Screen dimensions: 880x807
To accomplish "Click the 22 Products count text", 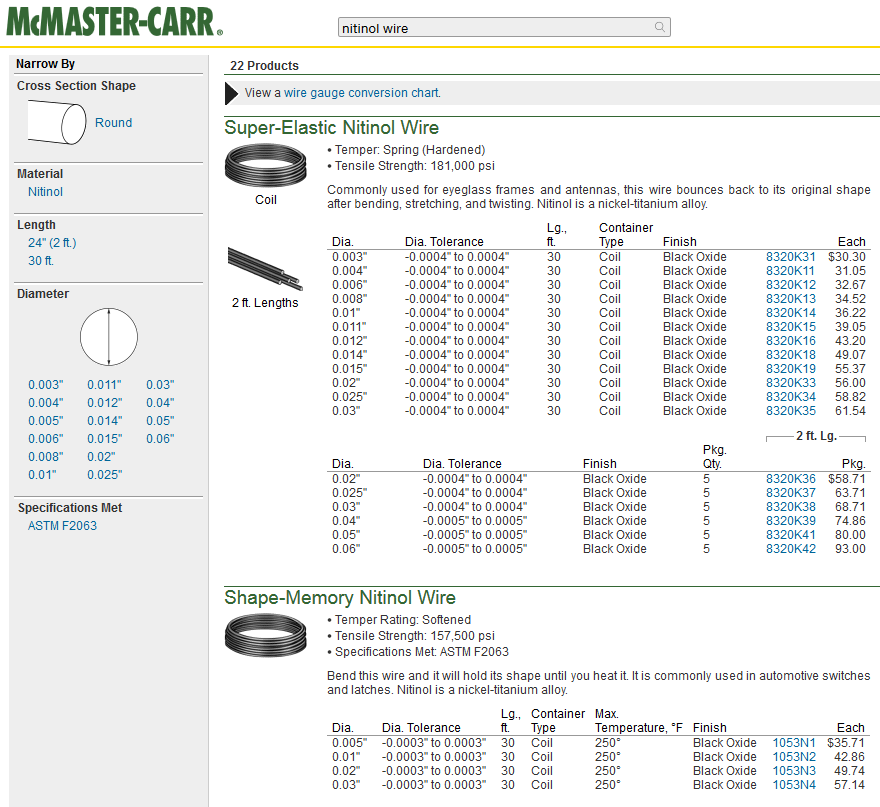I will coord(264,66).
